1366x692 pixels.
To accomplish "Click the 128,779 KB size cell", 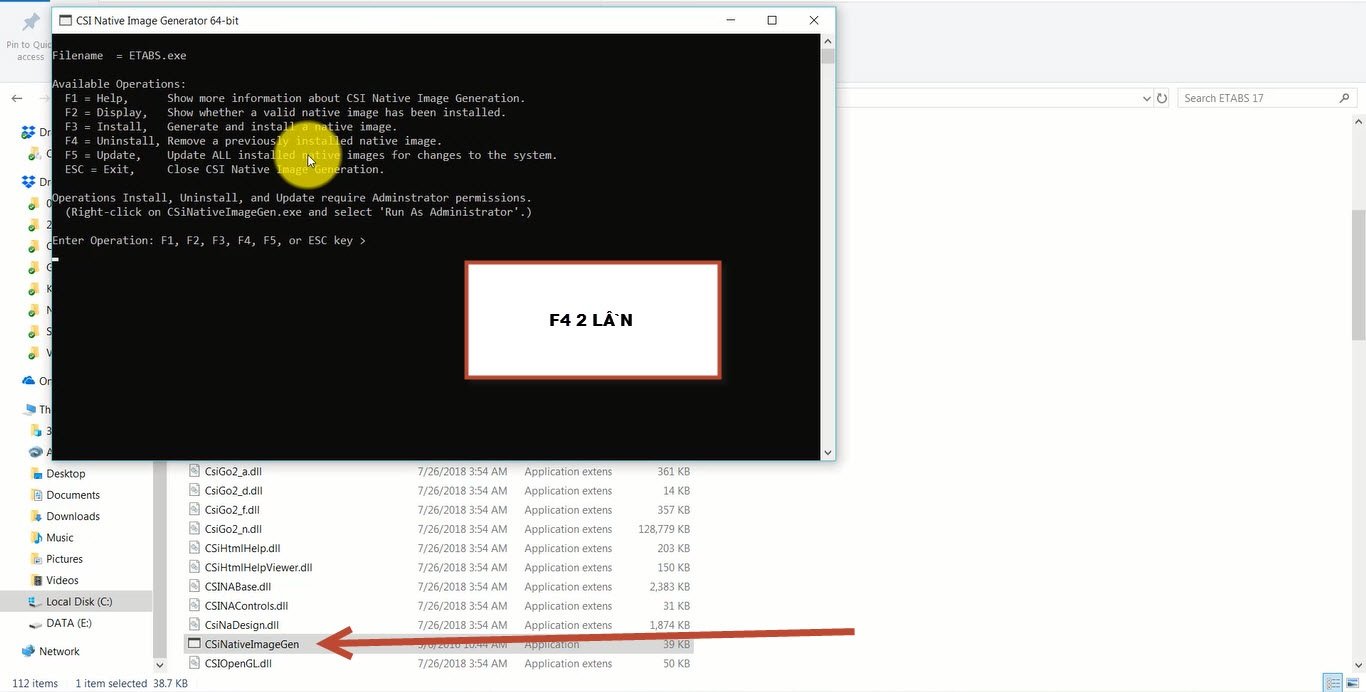I will point(664,529).
